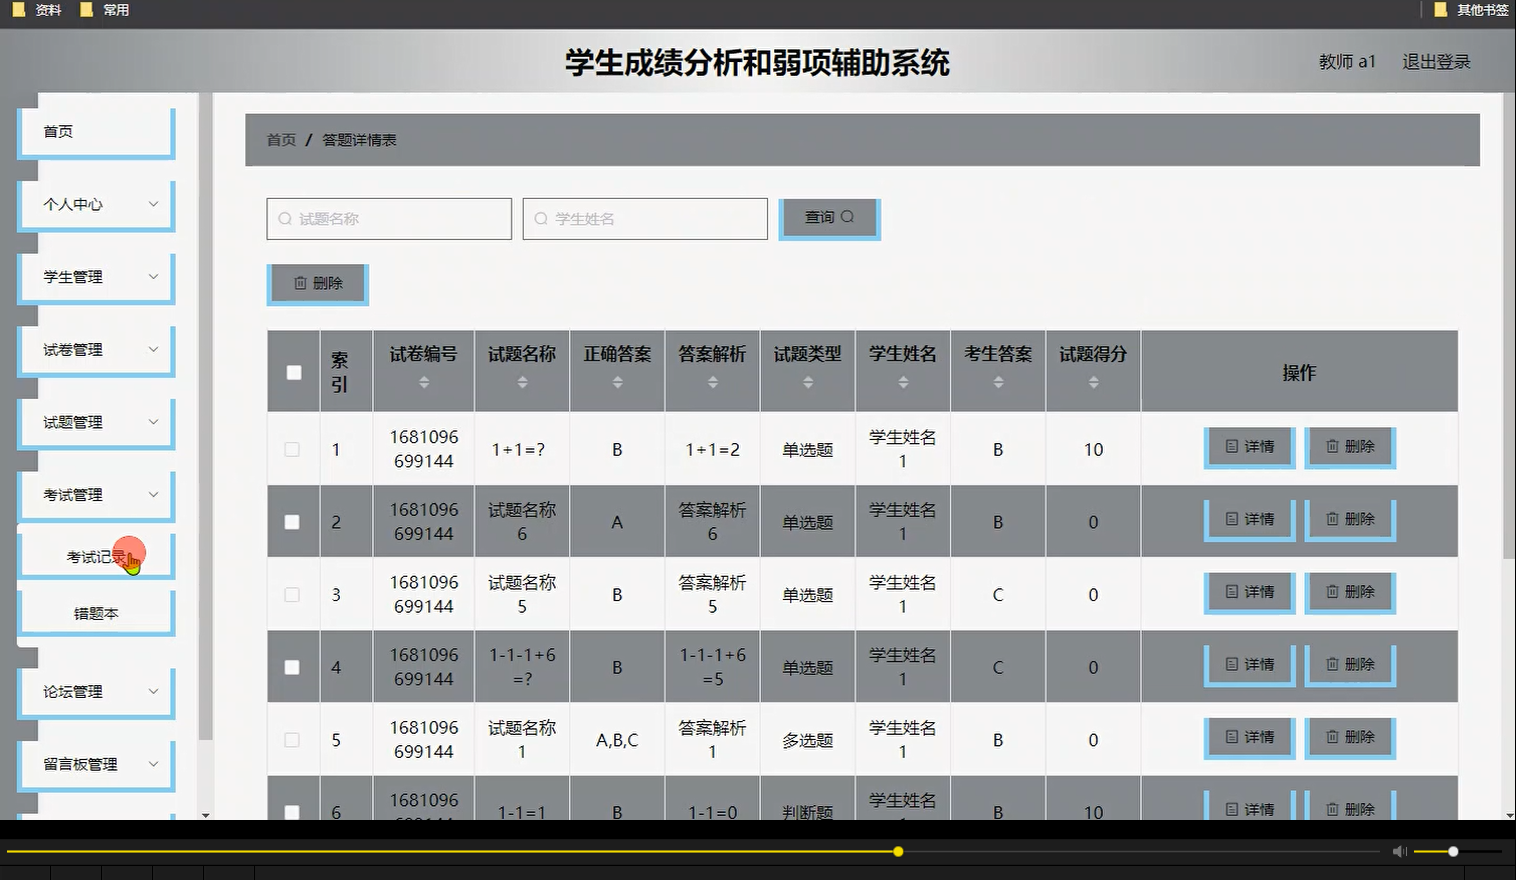This screenshot has height=880, width=1516.
Task: Delete row 3 with its 删除 button
Action: tap(1350, 592)
